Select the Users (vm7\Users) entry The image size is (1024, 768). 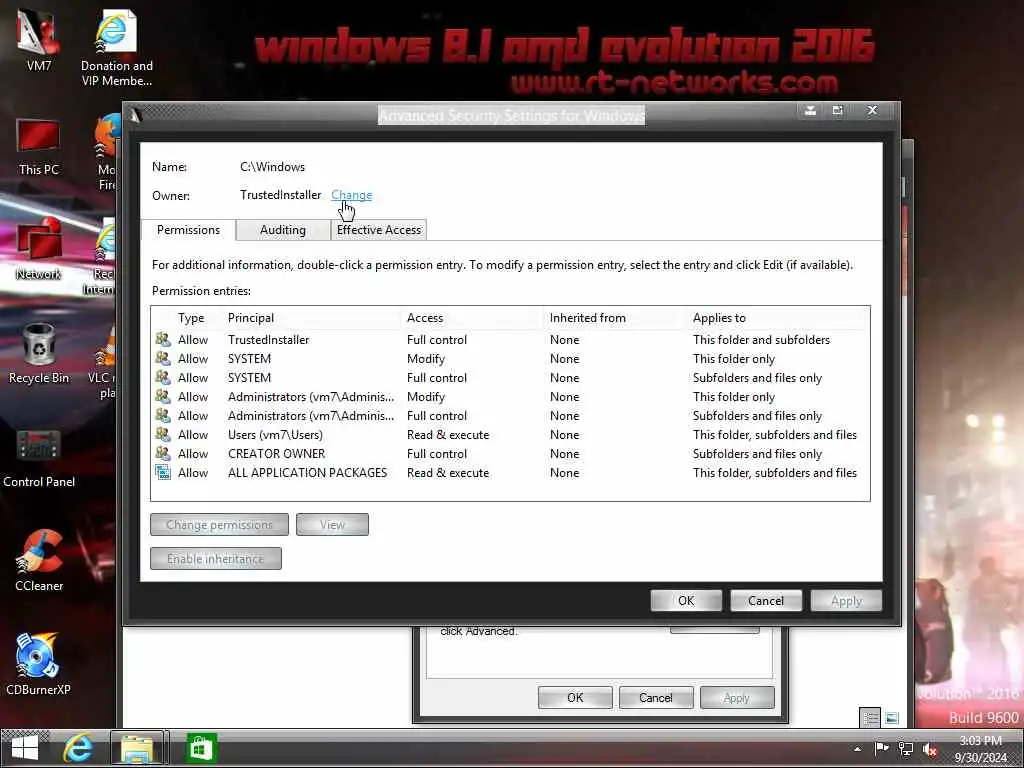(x=510, y=434)
